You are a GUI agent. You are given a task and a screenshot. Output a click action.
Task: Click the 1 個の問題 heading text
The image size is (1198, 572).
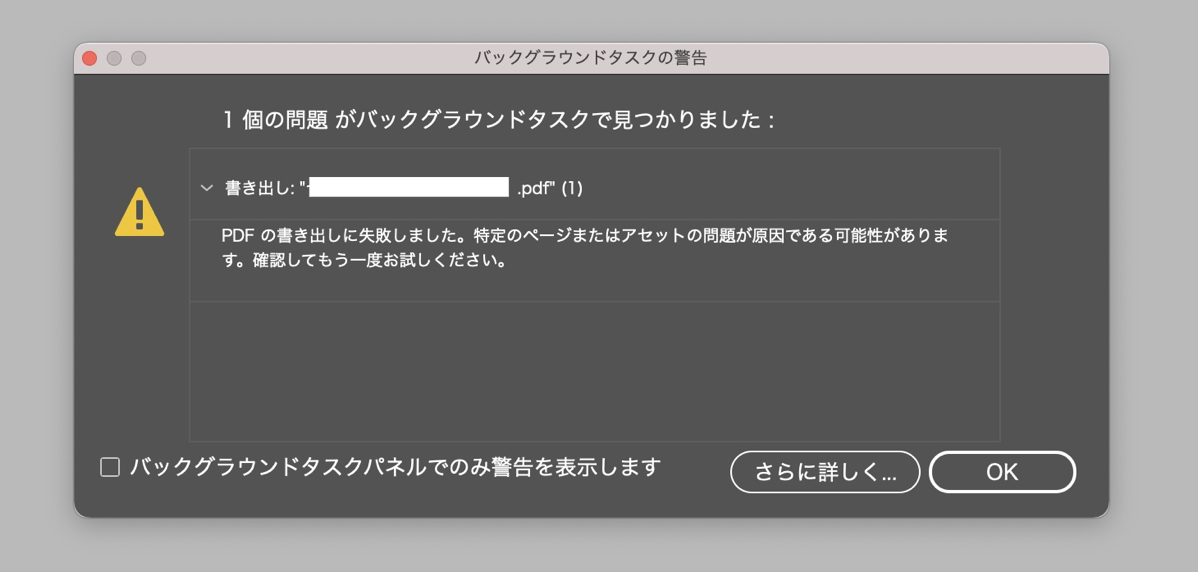pos(276,120)
